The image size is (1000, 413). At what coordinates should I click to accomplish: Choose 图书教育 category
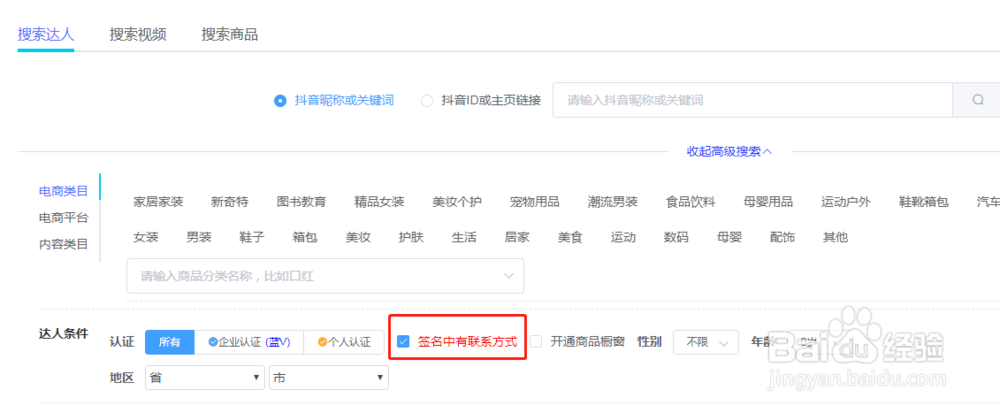point(302,202)
